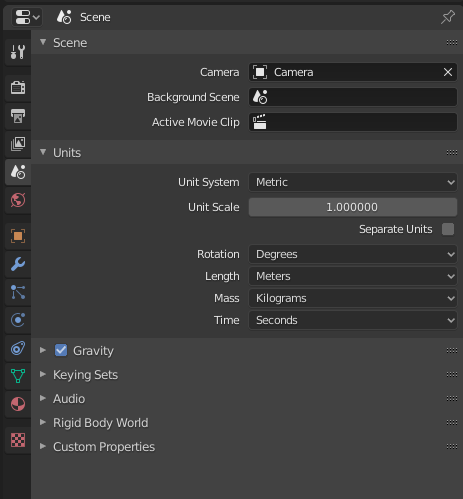Open the Time Seconds dropdown

tap(353, 320)
